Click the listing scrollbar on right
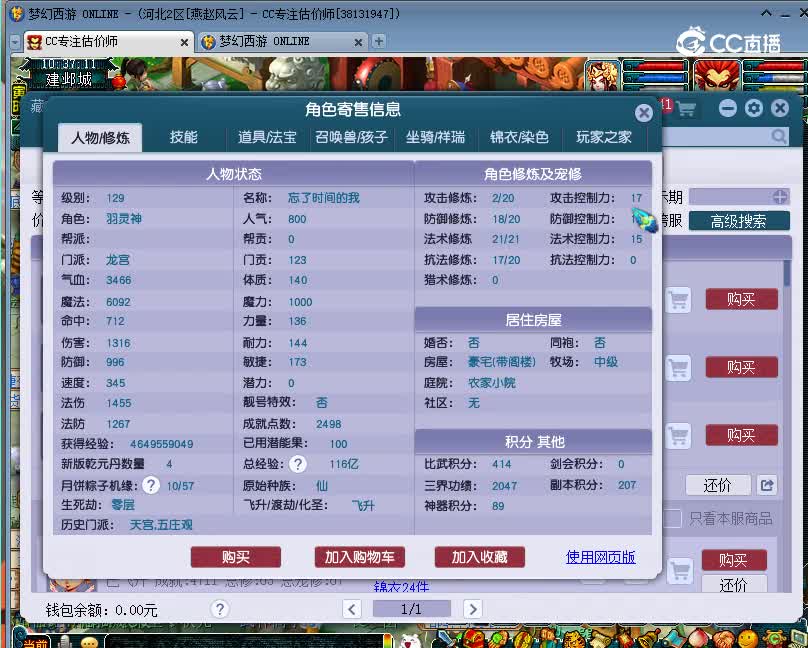 click(x=787, y=273)
